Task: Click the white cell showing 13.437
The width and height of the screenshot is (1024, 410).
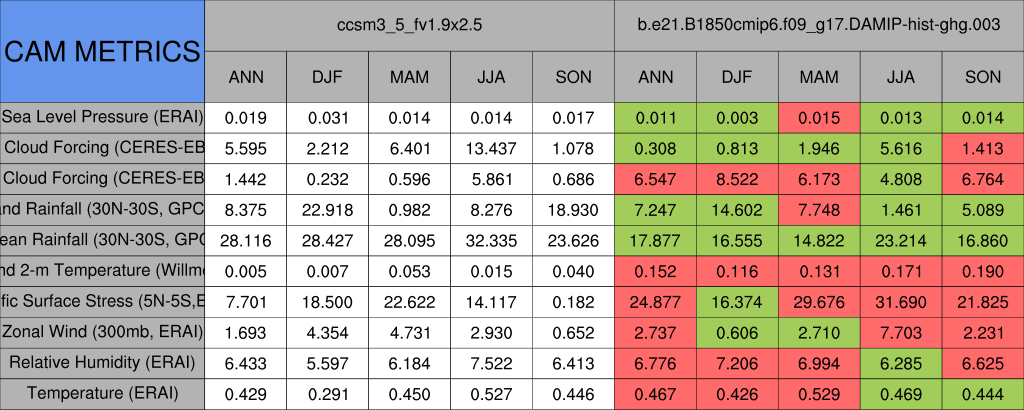Action: [x=491, y=148]
